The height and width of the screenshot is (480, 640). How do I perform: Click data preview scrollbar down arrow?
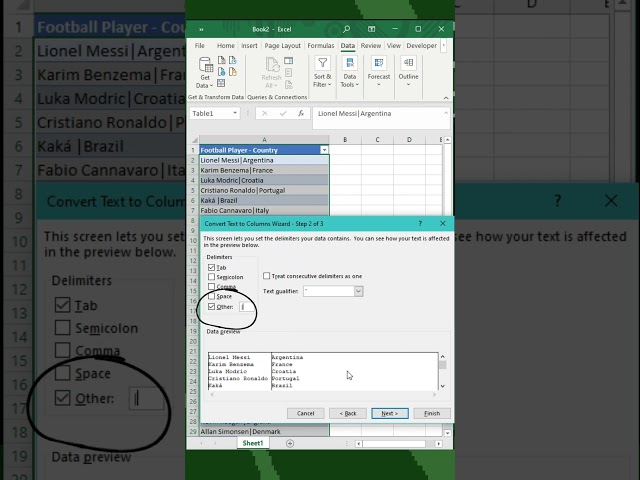click(442, 386)
